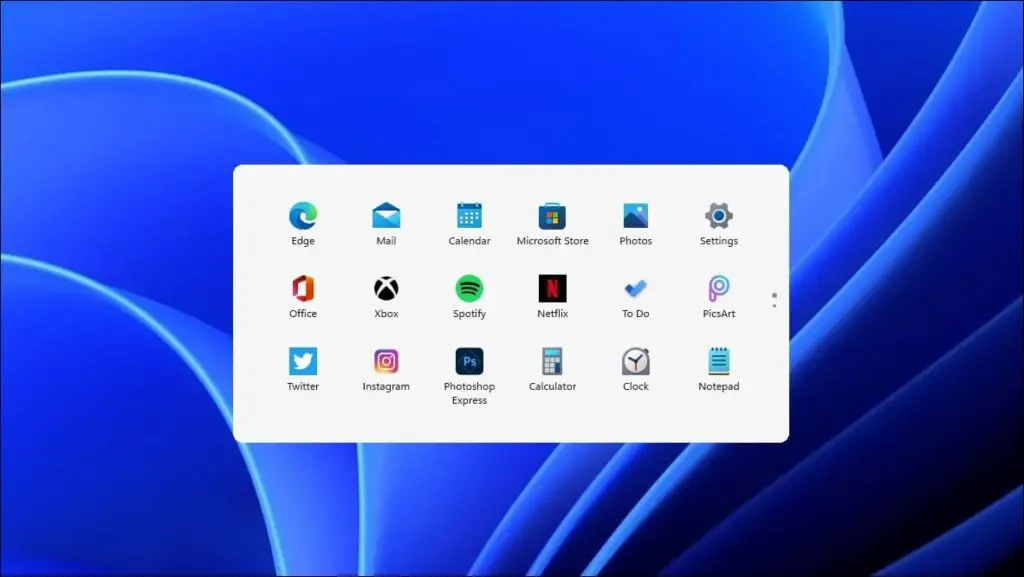The width and height of the screenshot is (1024, 577).
Task: Open the Edge browser icon
Action: (303, 216)
